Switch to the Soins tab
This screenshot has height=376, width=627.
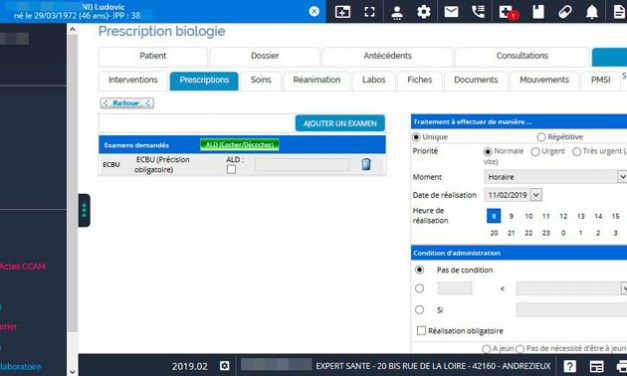point(261,80)
